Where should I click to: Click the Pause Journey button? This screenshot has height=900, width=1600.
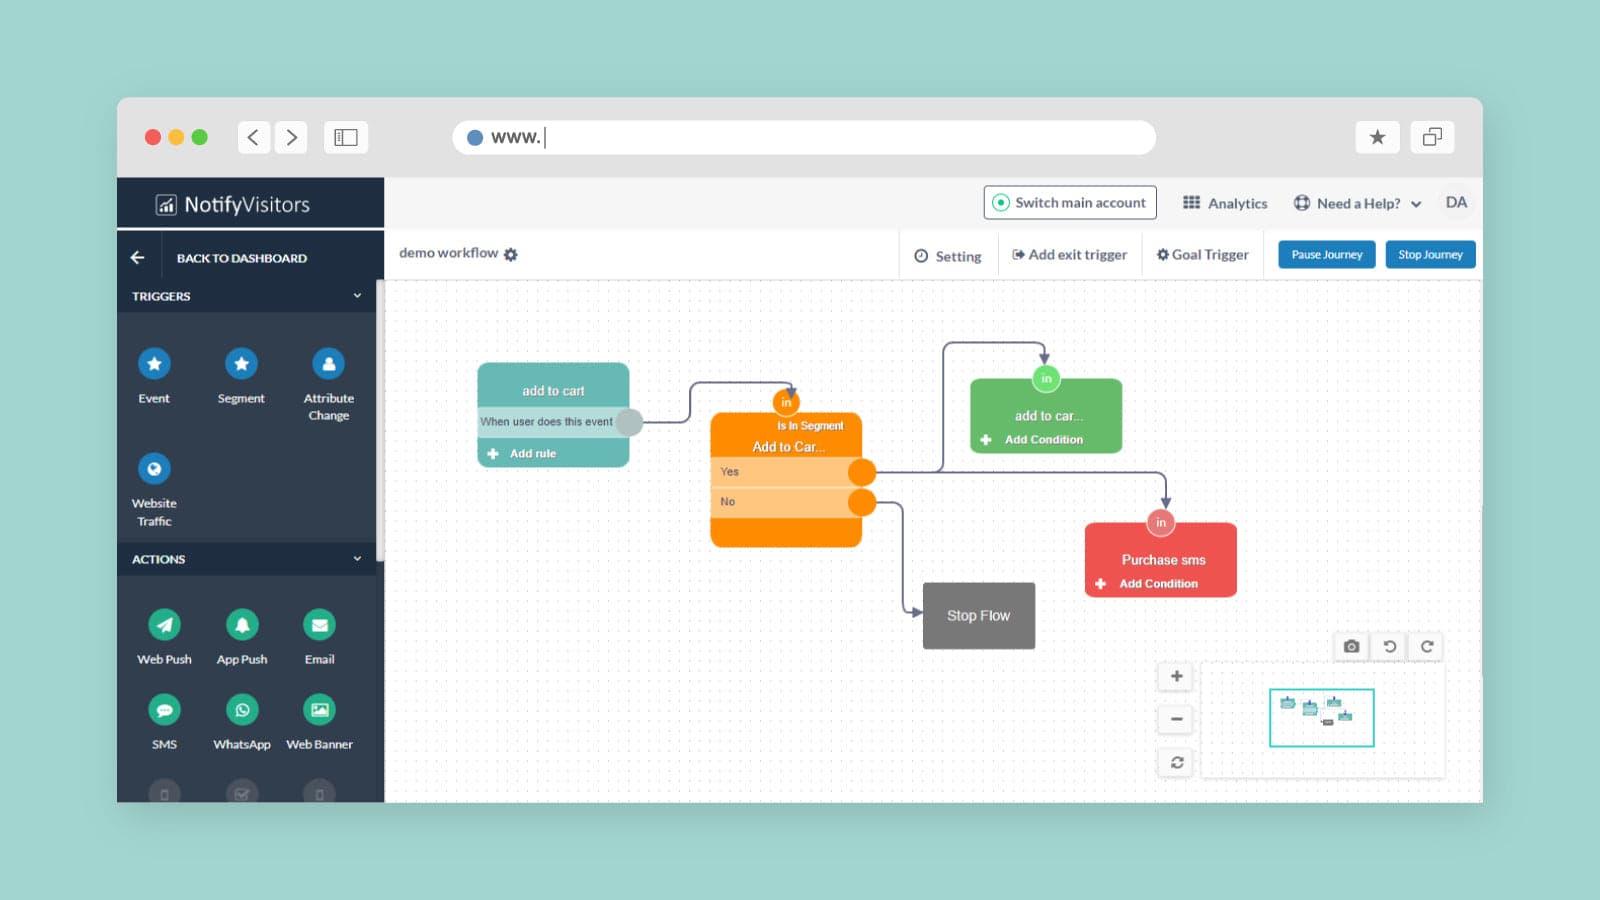(1325, 254)
